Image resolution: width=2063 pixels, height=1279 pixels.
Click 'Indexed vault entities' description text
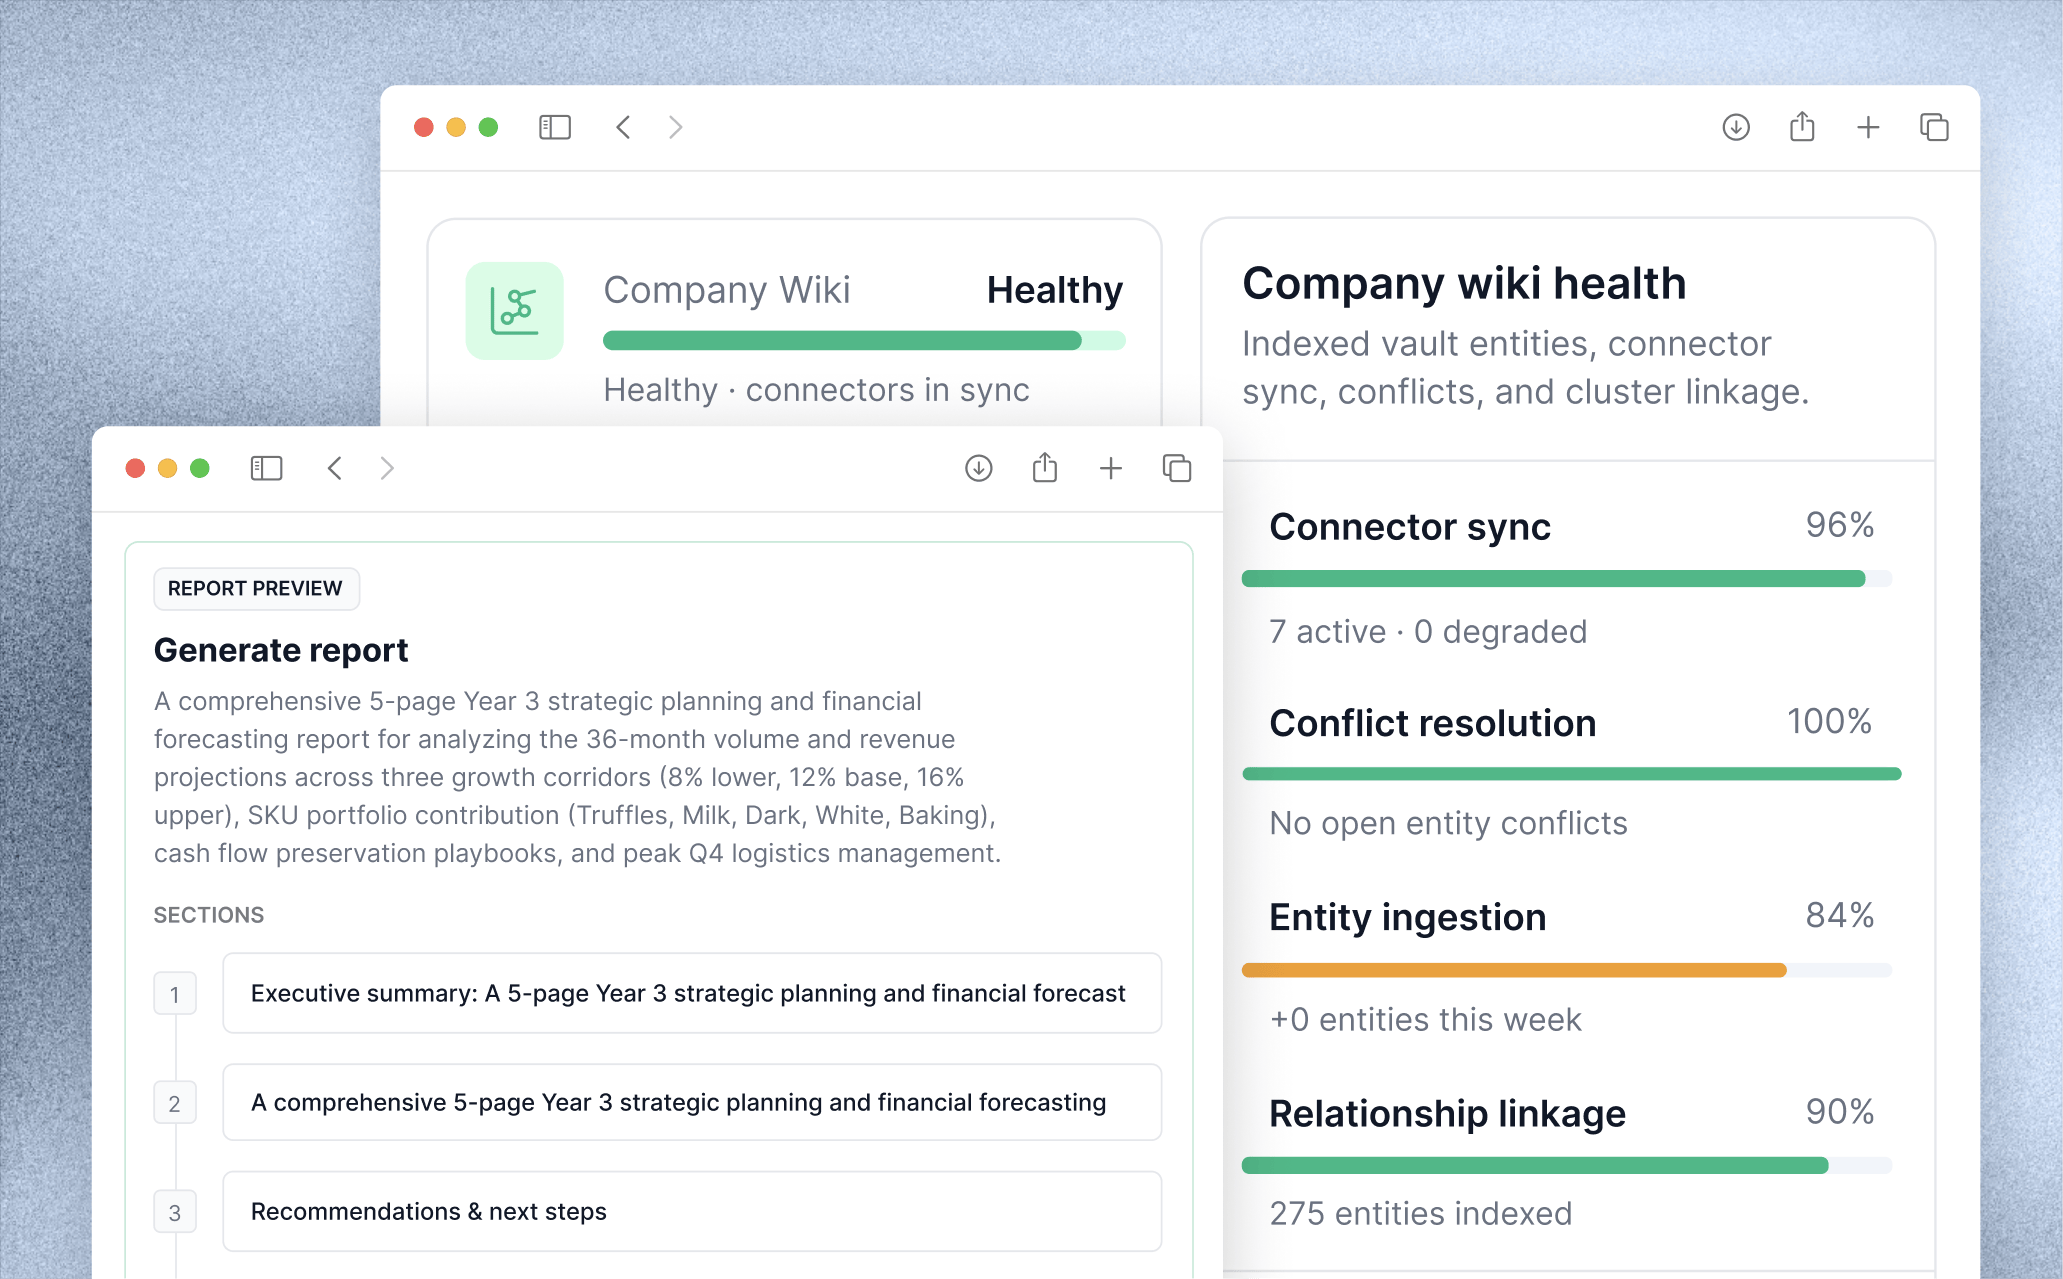coord(1525,367)
